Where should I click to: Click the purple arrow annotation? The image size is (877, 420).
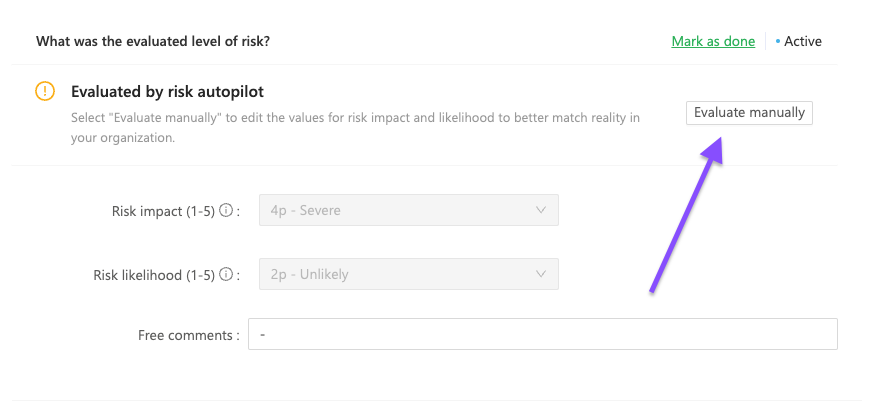tap(687, 215)
